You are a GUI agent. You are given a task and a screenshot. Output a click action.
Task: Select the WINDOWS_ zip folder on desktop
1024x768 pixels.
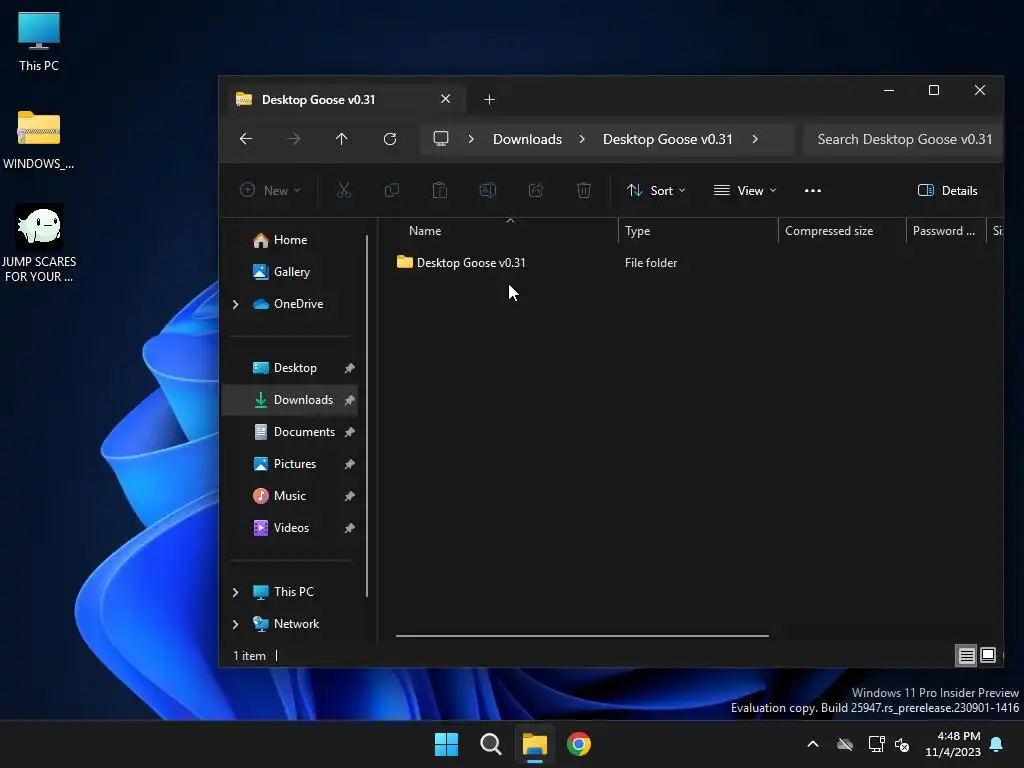(x=39, y=140)
